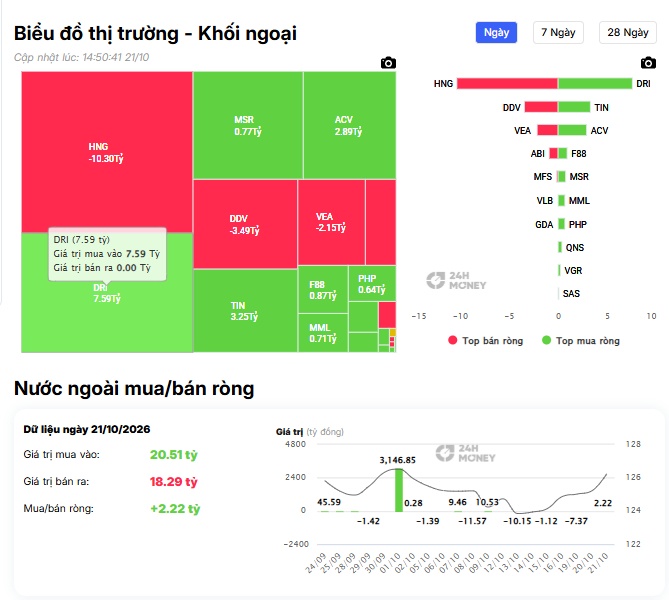
Task: Click the camera icon above the bar chart
Action: point(648,63)
